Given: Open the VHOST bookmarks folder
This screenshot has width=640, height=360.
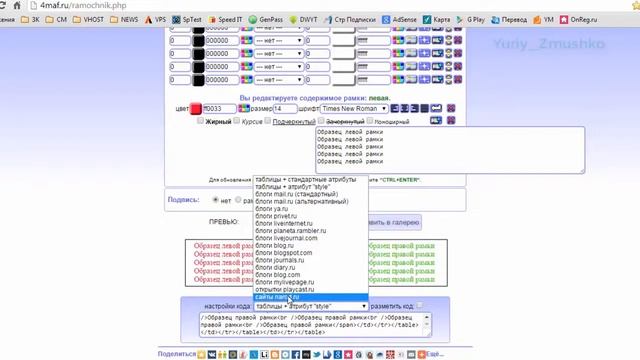Looking at the screenshot, I should (89, 20).
